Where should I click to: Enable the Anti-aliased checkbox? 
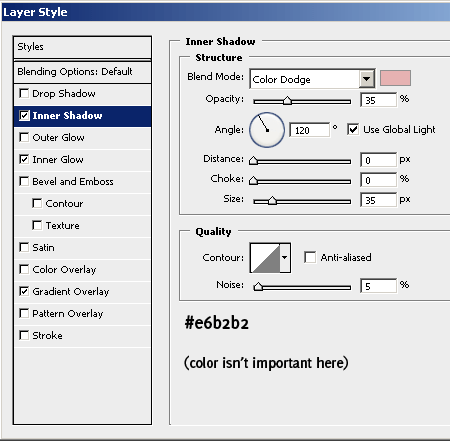pyautogui.click(x=310, y=257)
